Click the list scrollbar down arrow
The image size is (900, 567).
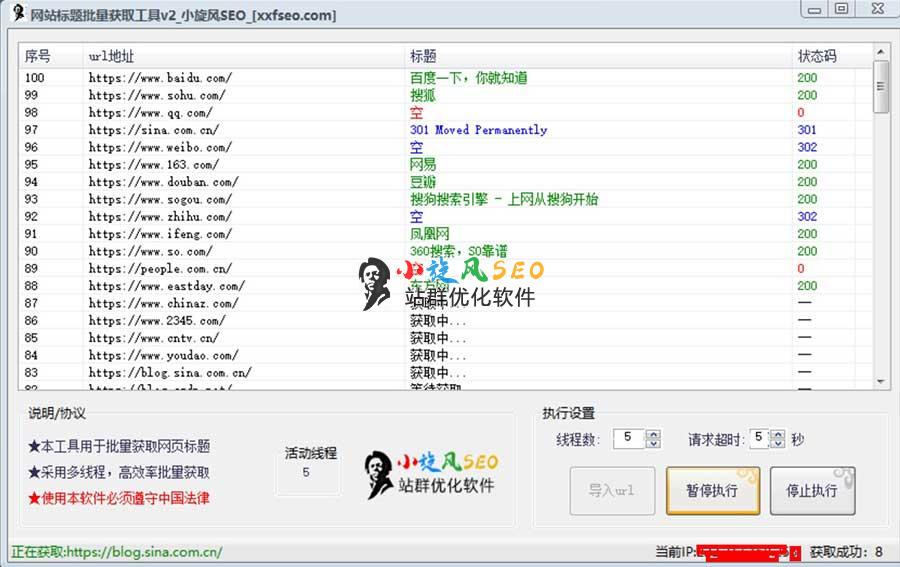click(x=880, y=382)
